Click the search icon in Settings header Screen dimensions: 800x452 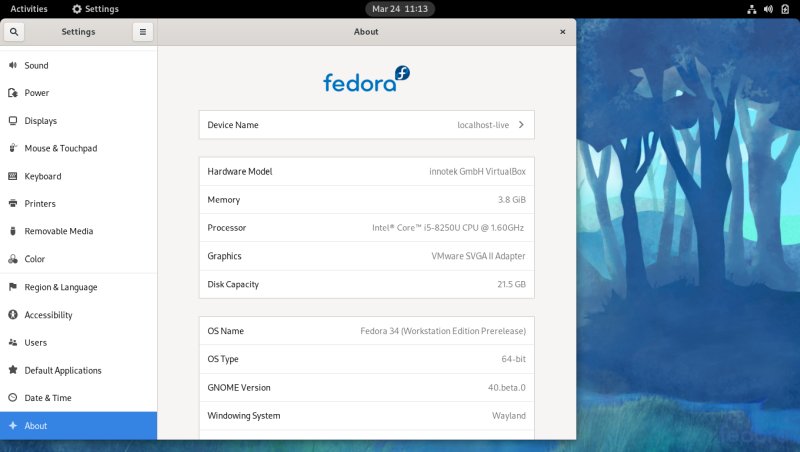point(14,32)
